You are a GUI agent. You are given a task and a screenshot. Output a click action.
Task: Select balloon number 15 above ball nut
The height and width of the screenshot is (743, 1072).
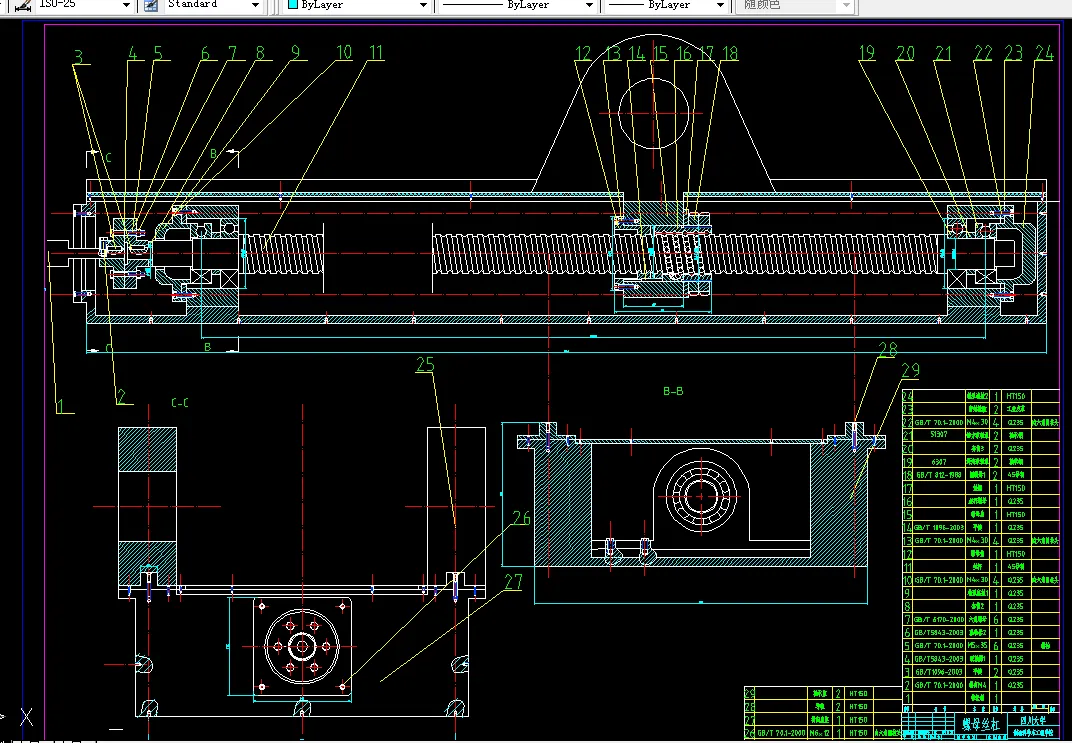tap(660, 53)
